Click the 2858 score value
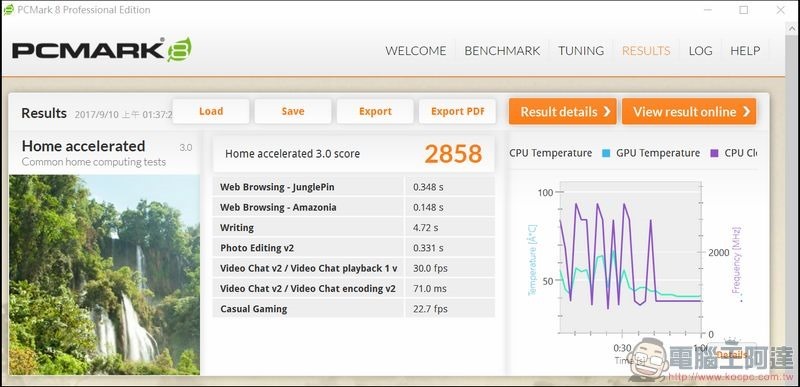The width and height of the screenshot is (800, 387). [x=453, y=154]
